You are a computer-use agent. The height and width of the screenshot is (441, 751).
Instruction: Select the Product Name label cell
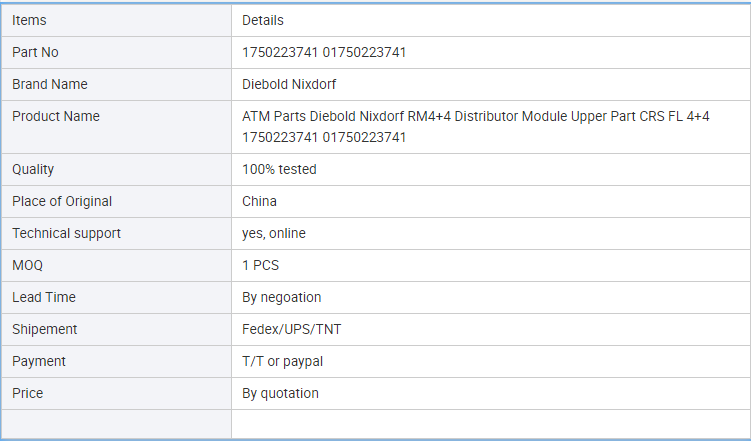click(x=116, y=127)
